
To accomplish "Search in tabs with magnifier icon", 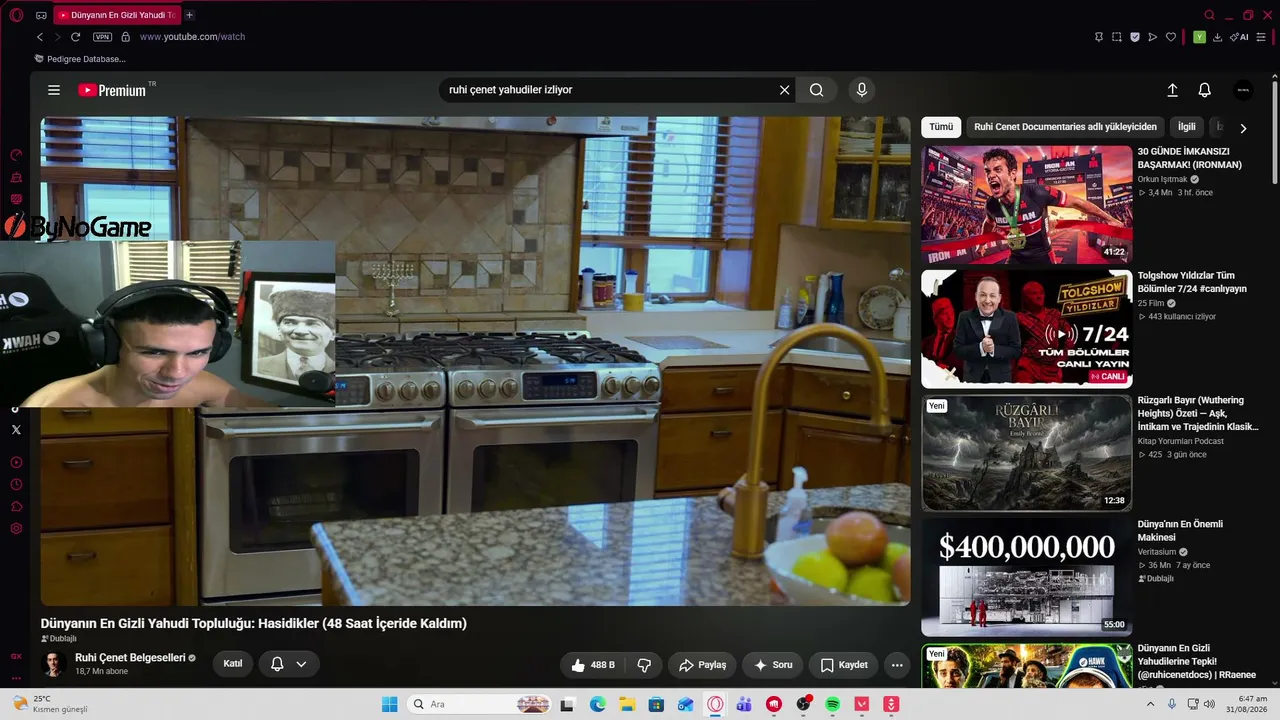I will pyautogui.click(x=1209, y=15).
